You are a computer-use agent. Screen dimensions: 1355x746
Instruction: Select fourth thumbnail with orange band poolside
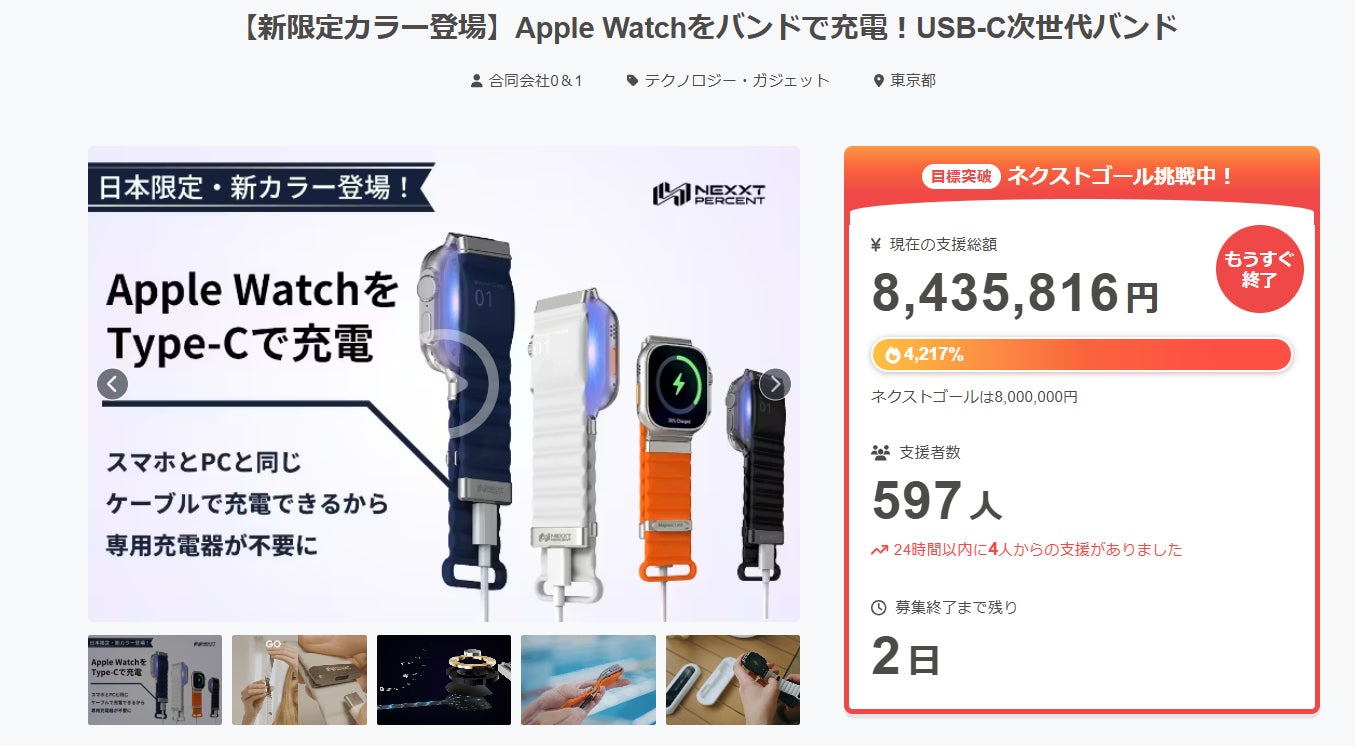pos(588,680)
